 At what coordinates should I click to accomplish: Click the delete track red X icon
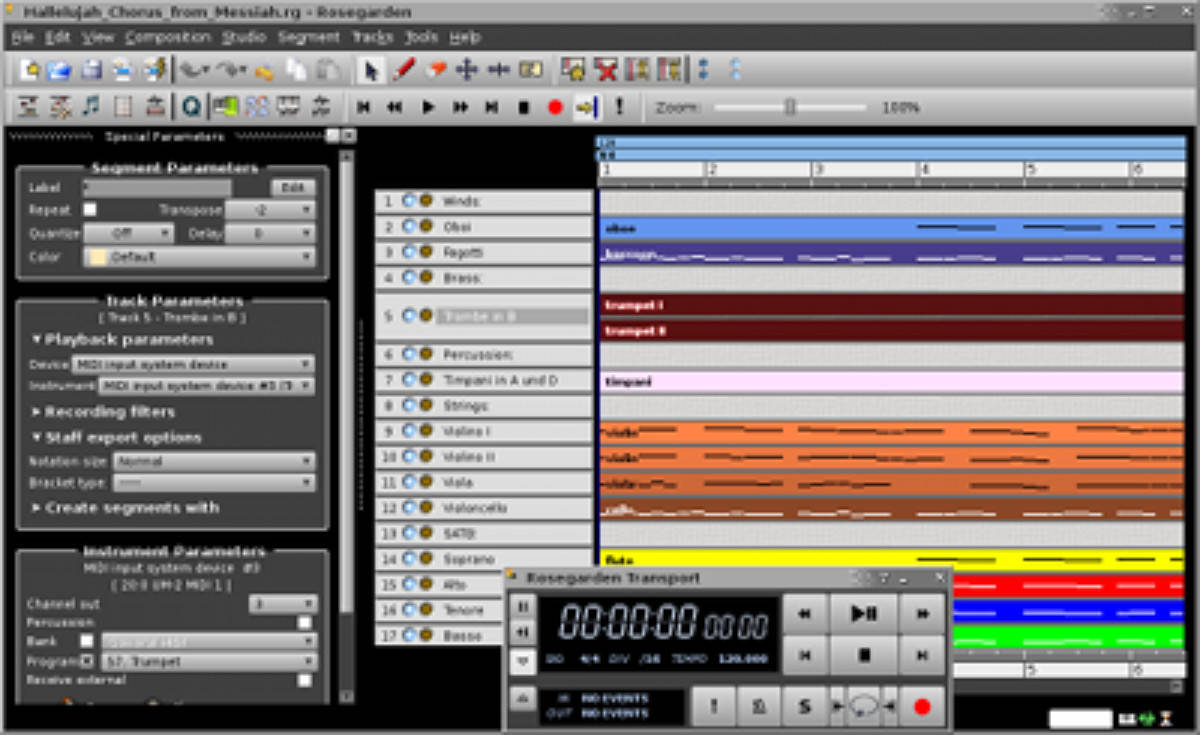tap(605, 70)
